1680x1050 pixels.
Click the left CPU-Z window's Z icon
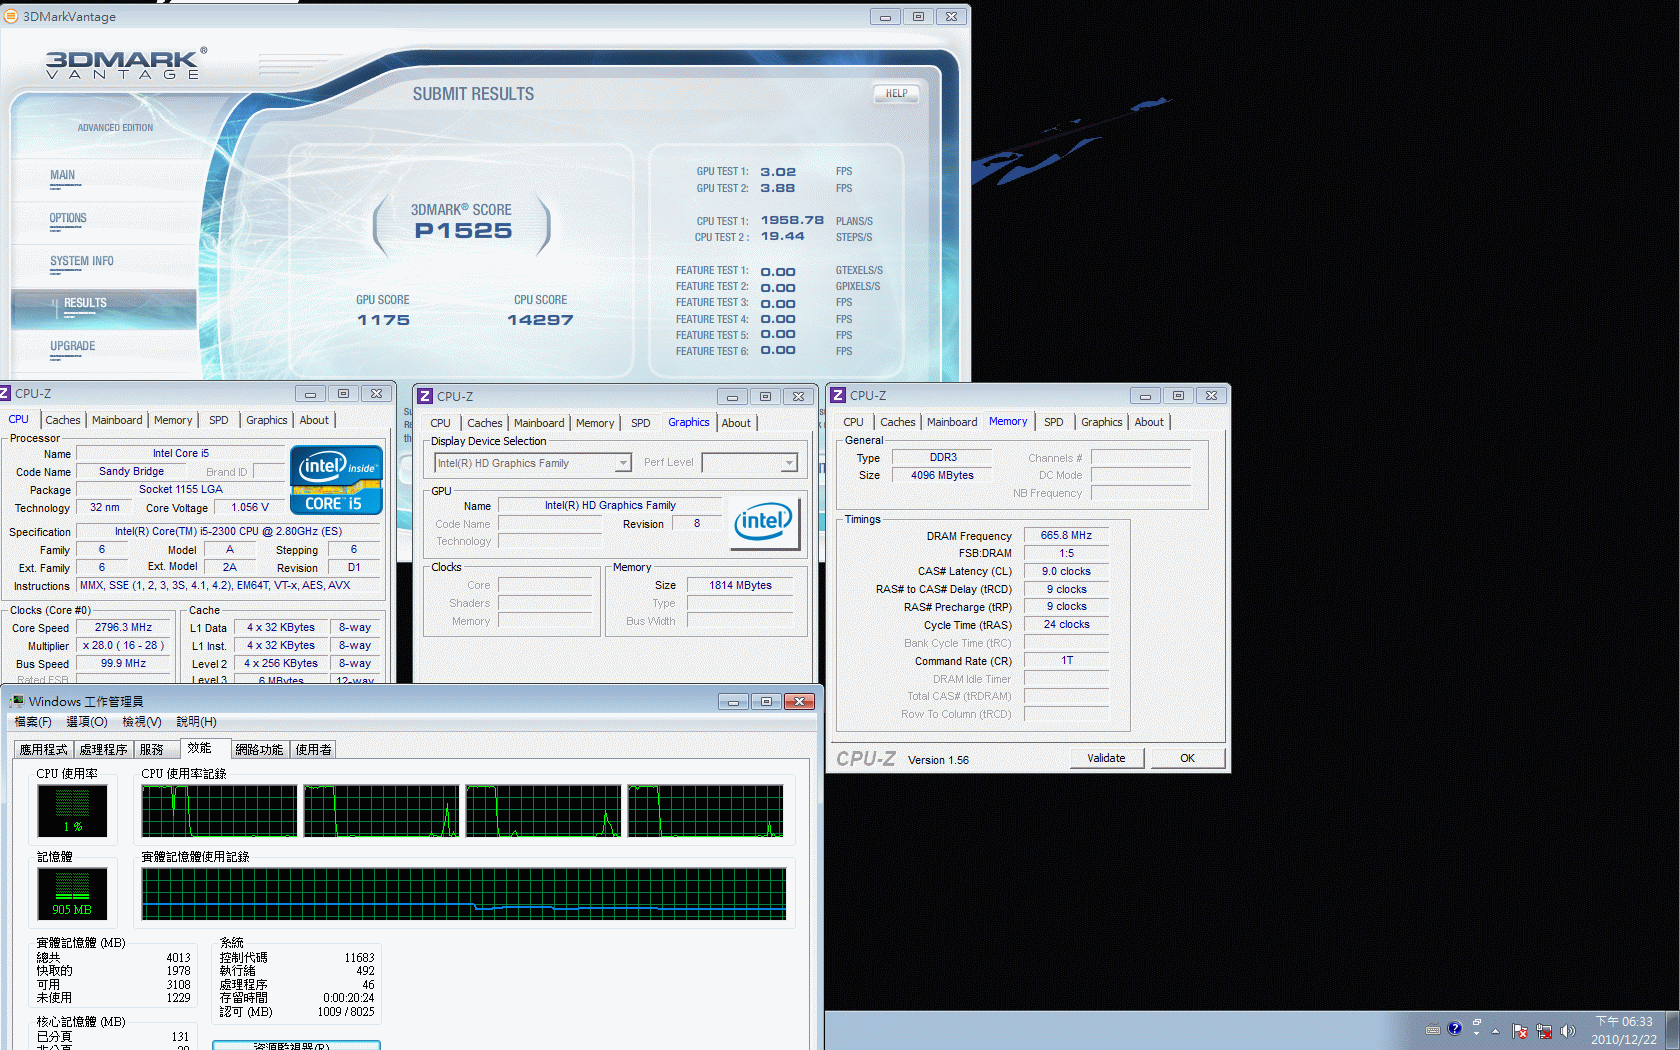click(x=5, y=393)
